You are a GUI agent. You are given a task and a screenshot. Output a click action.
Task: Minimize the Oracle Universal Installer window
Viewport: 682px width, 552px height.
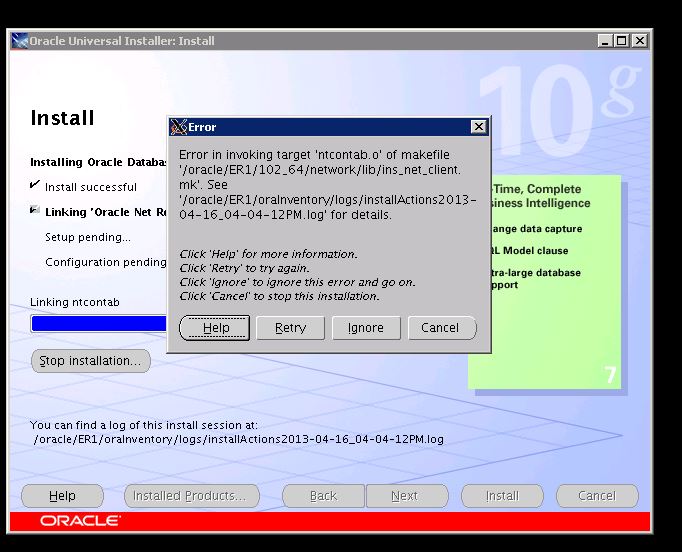[x=605, y=41]
